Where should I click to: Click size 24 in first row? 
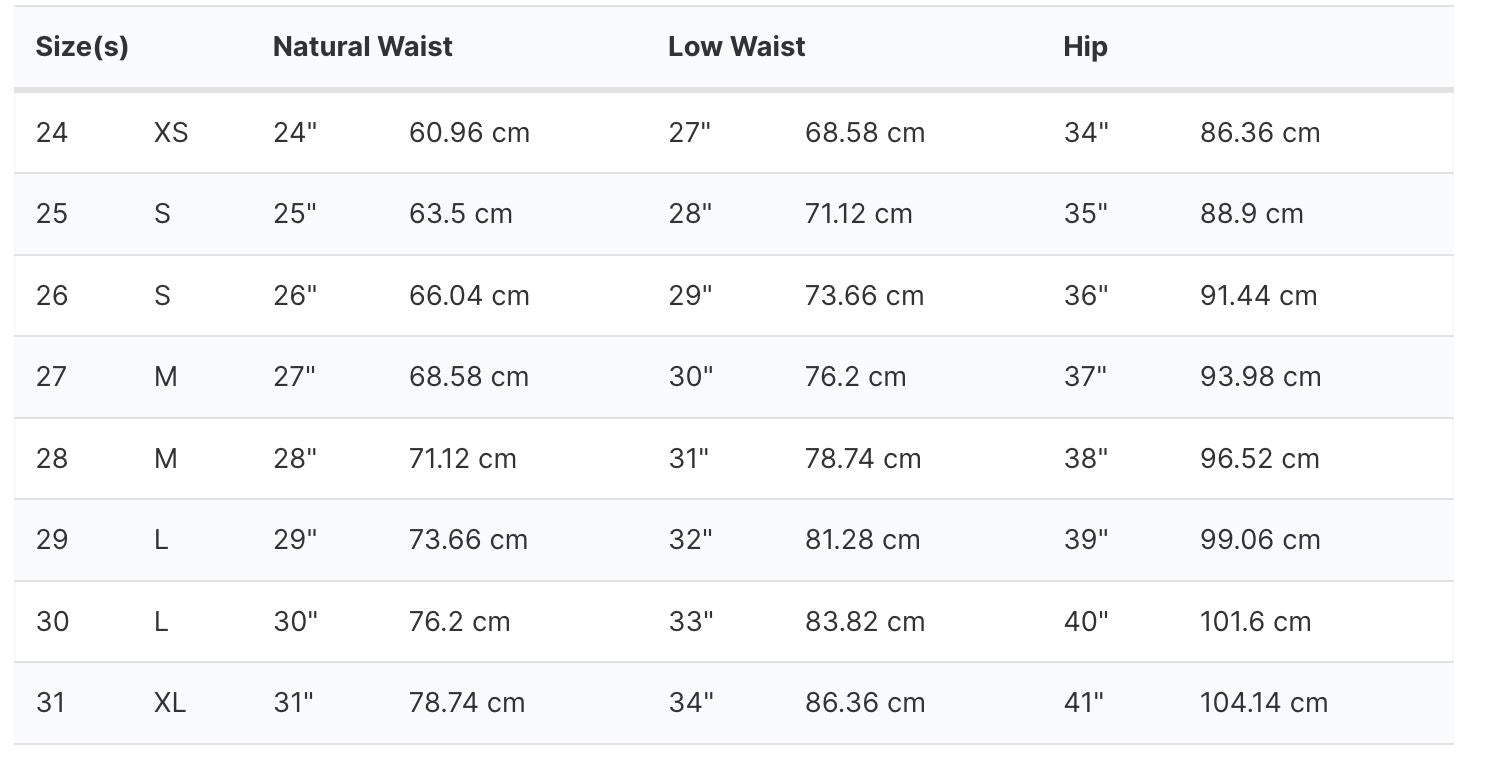tap(52, 132)
